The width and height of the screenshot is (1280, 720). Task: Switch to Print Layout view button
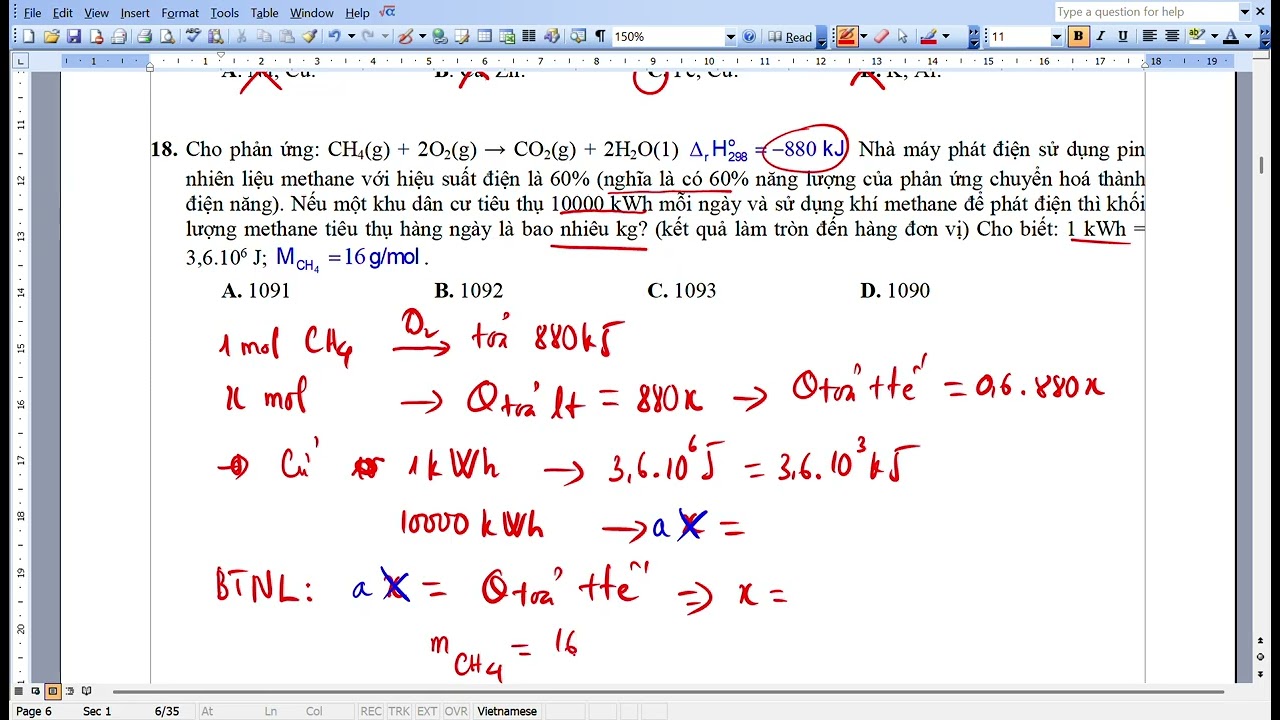tap(53, 691)
